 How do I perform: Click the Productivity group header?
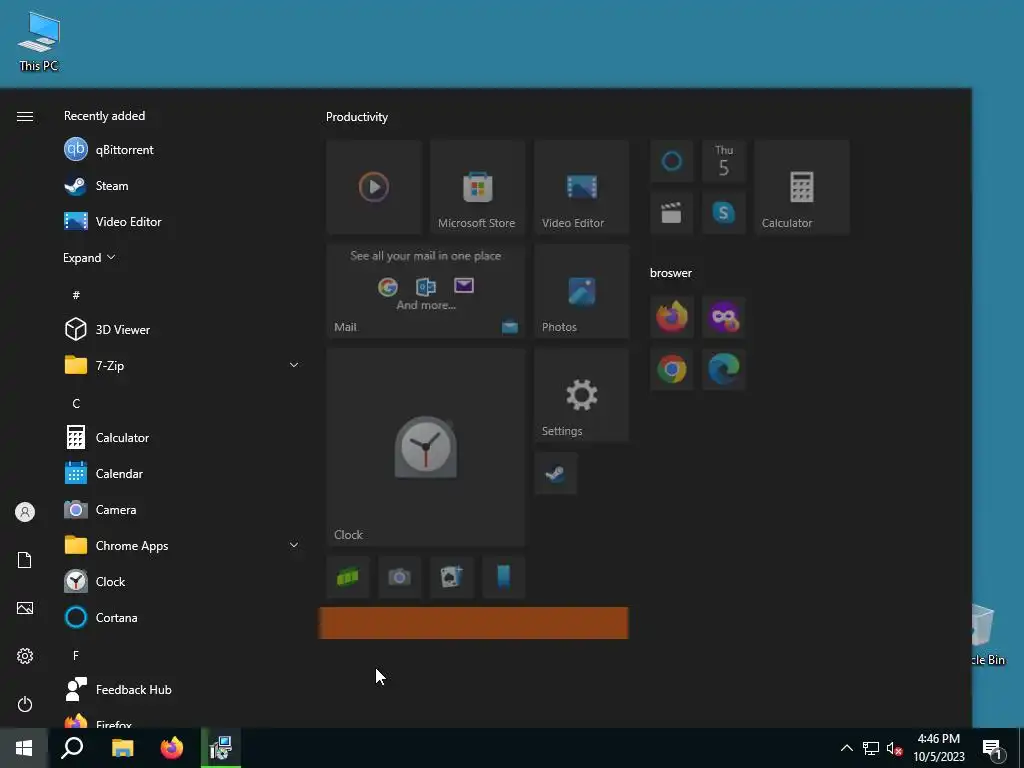357,117
